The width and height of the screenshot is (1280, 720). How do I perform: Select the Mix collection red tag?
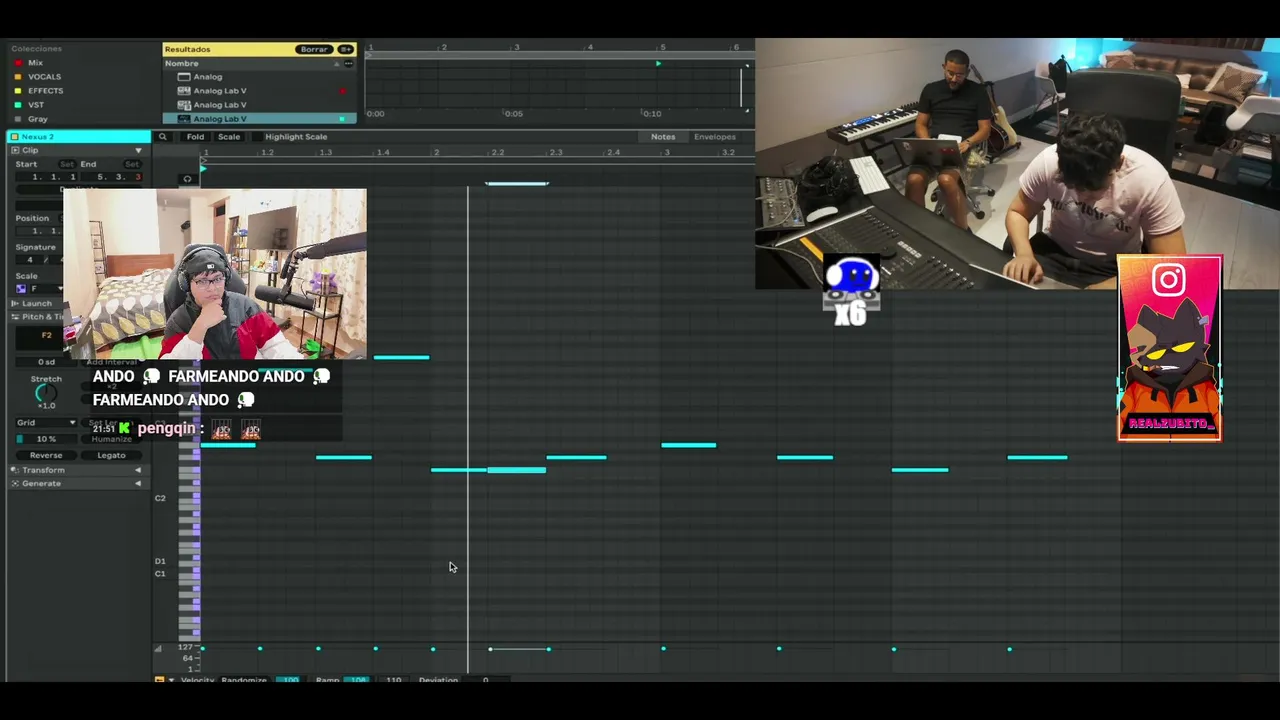pyautogui.click(x=18, y=62)
